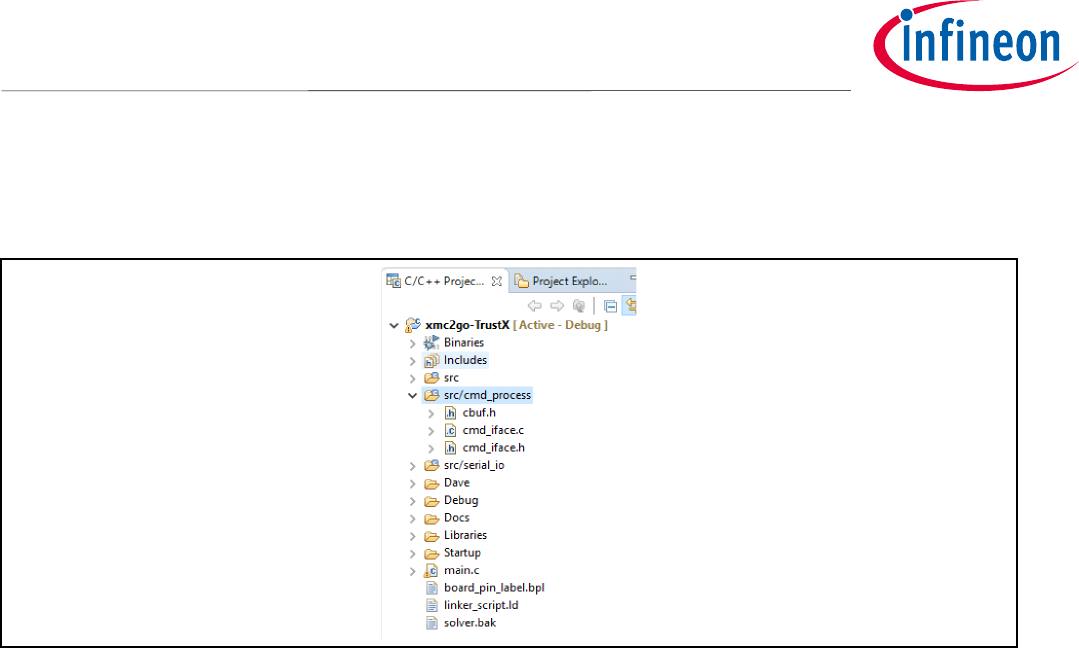Click the C/C++ Projects tab icon

coord(393,281)
